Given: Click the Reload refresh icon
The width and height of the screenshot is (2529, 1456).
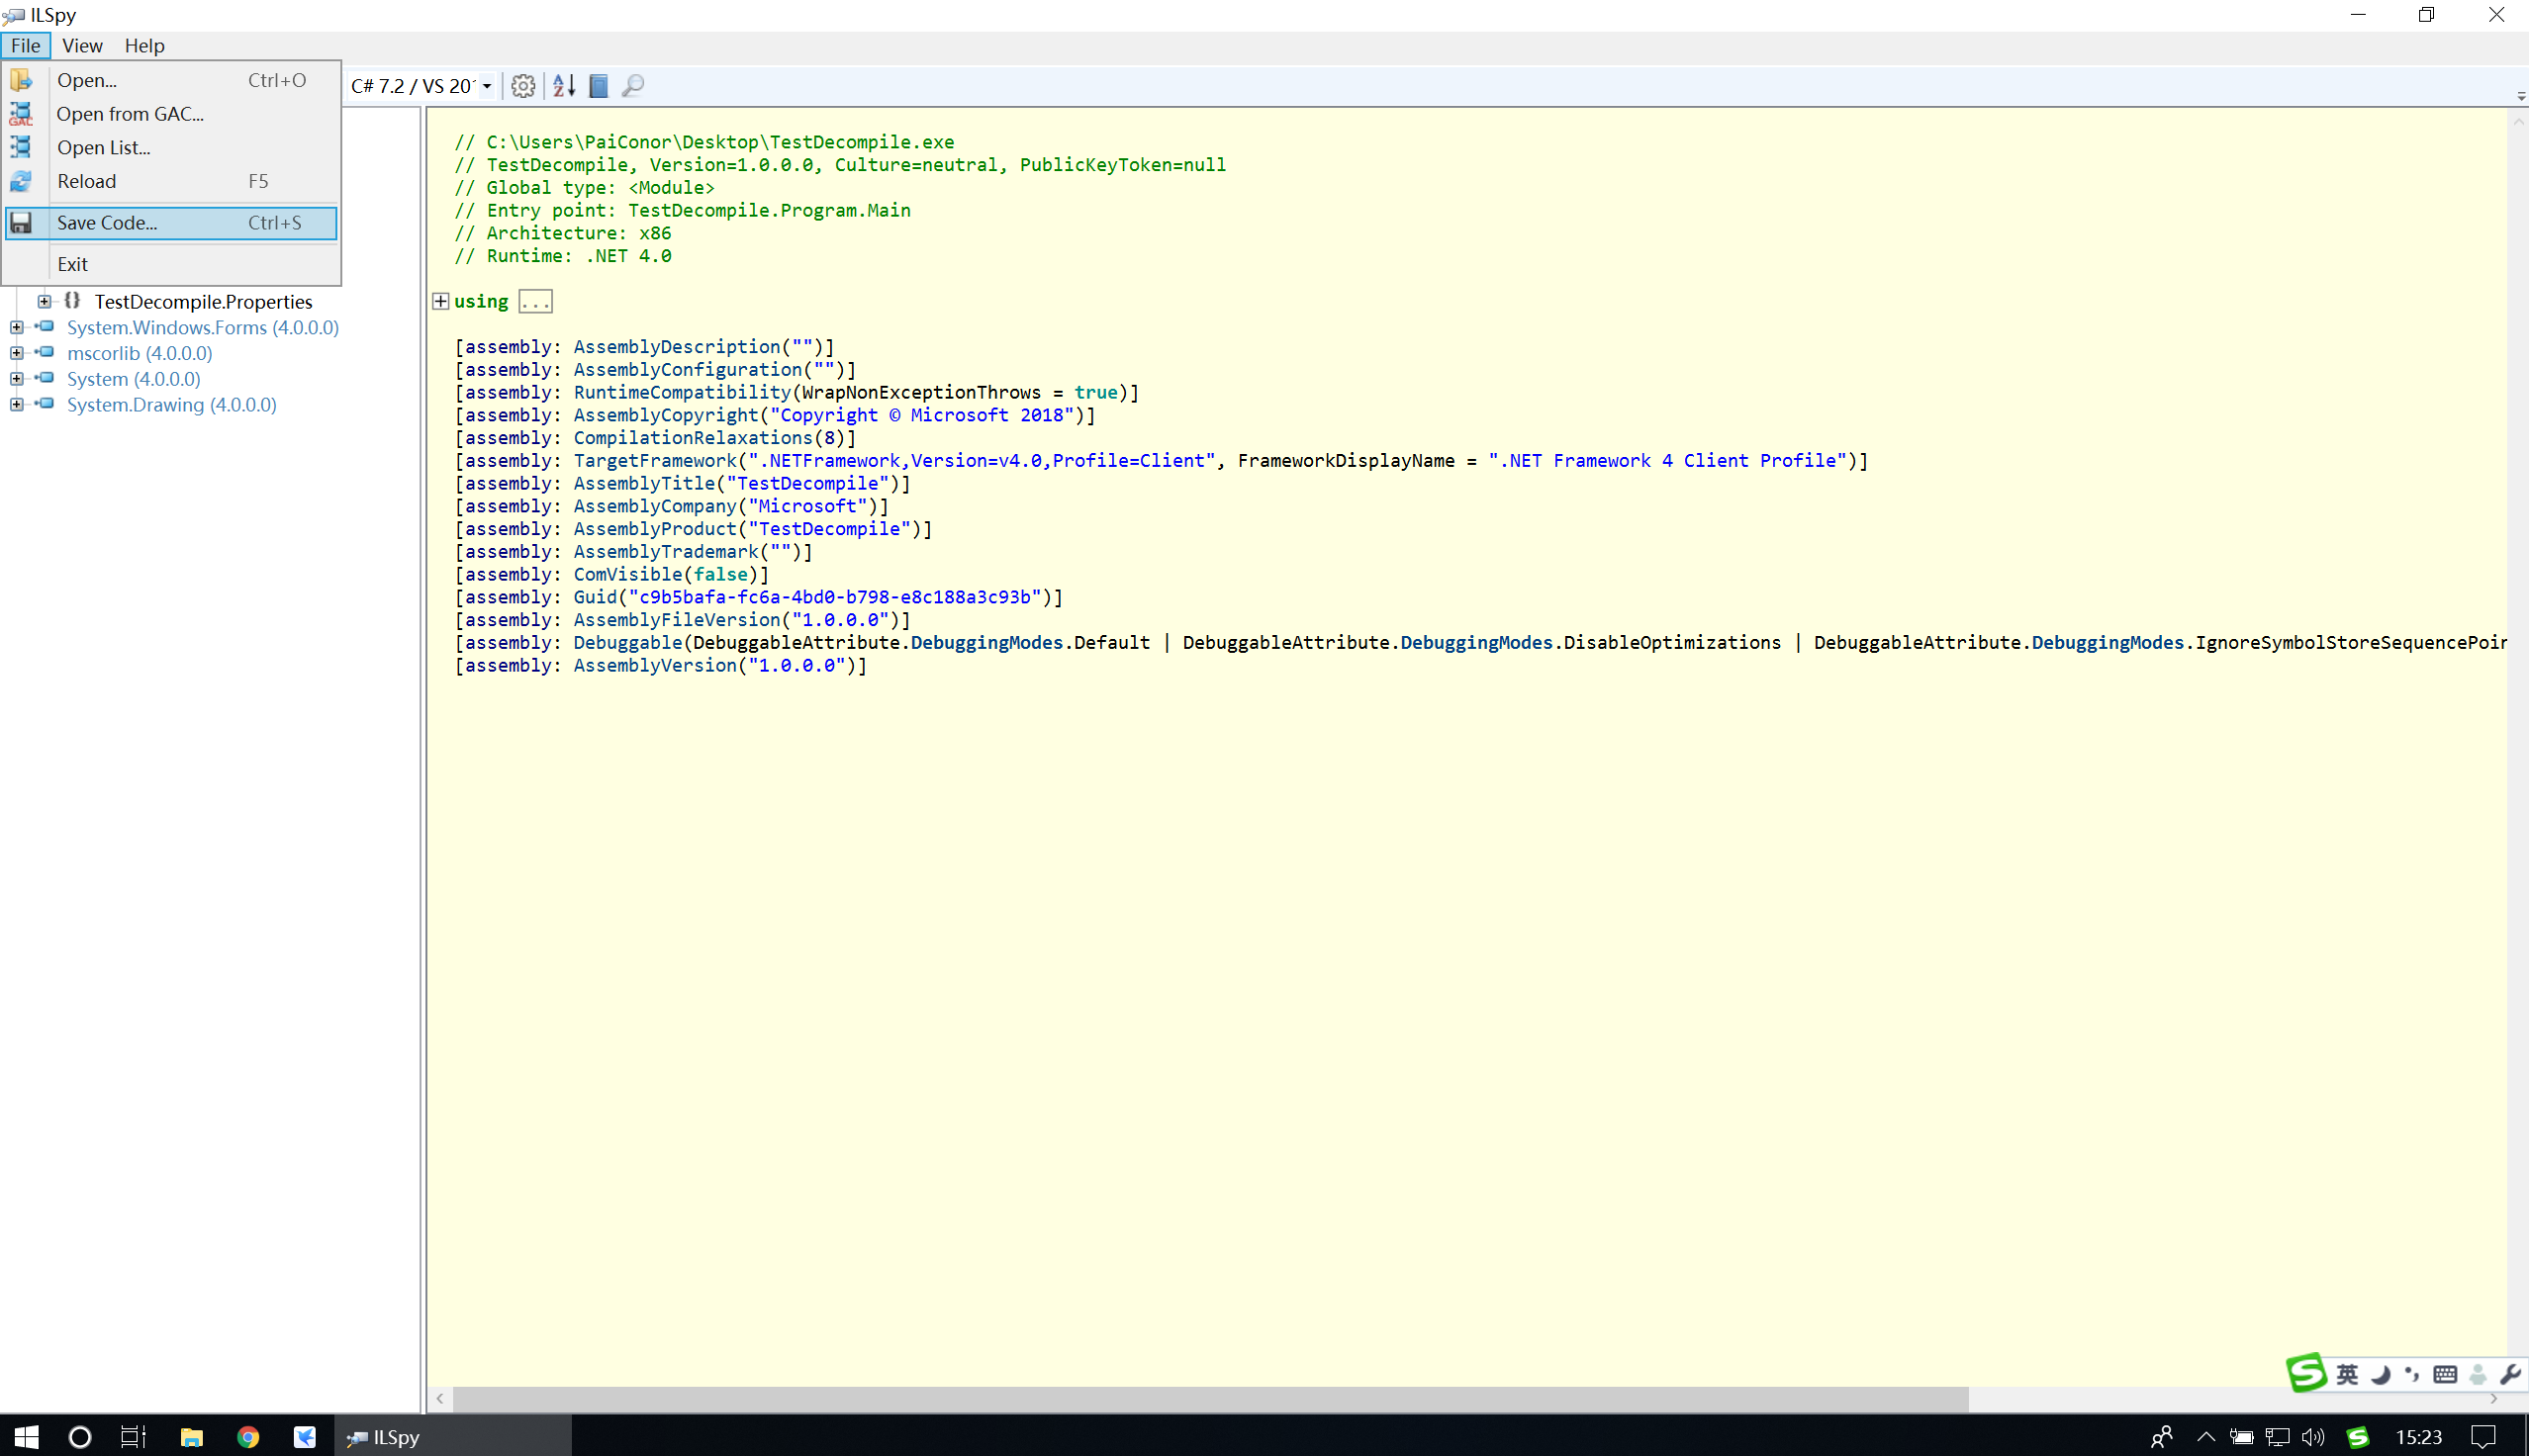Looking at the screenshot, I should [x=21, y=181].
